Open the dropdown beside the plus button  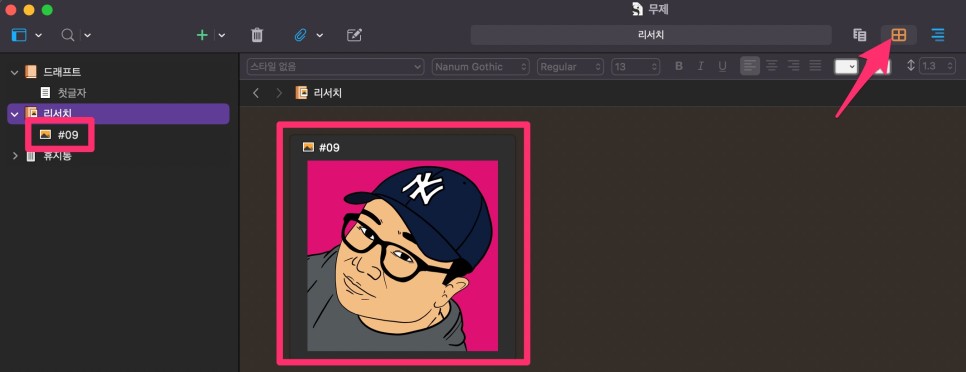coord(222,35)
